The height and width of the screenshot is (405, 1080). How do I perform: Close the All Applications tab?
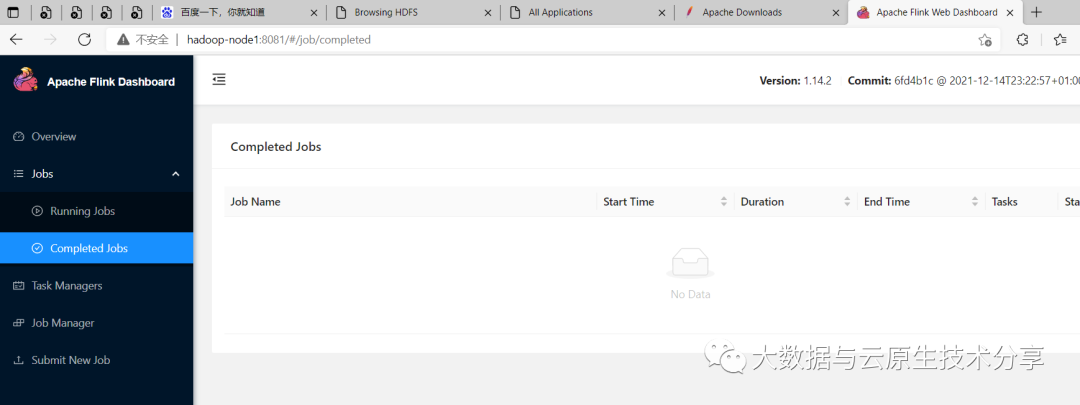tap(662, 12)
